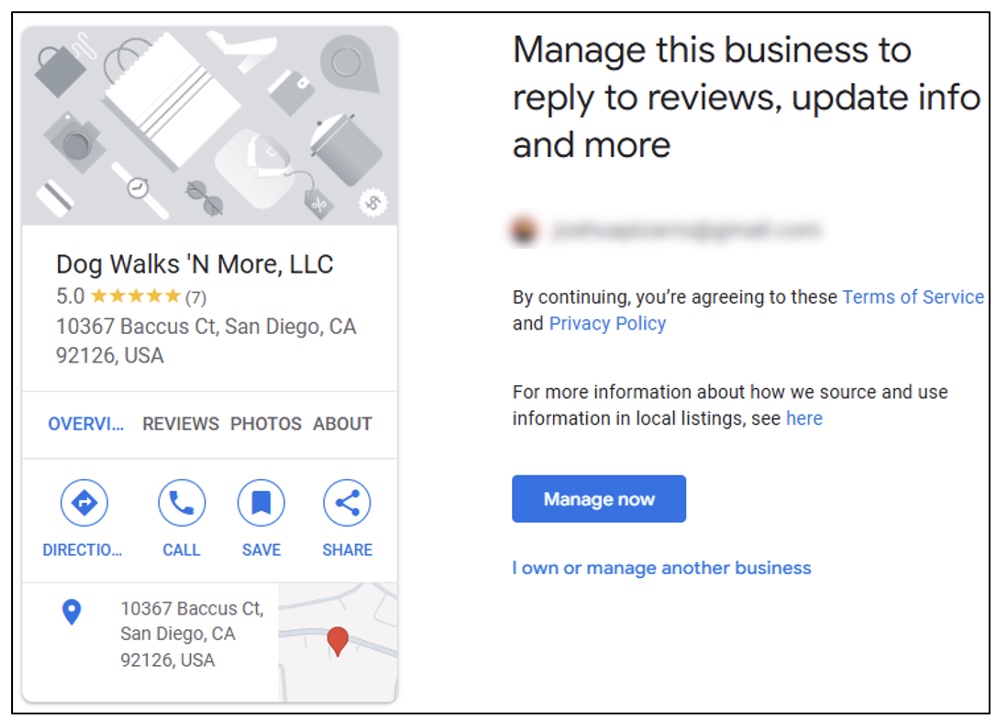
Task: Go to the Photos tab
Action: point(265,424)
